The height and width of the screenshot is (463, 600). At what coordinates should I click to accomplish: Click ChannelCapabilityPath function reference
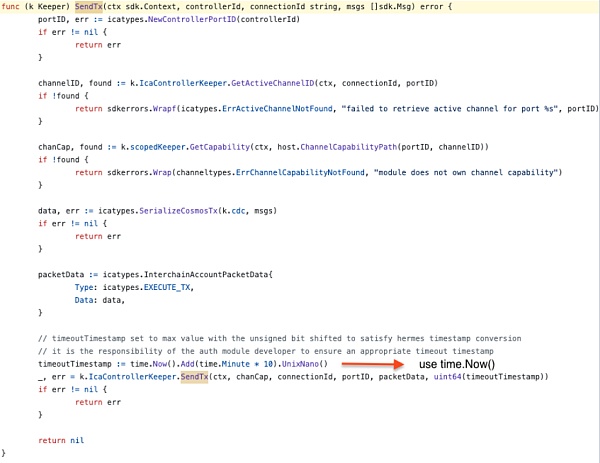click(349, 147)
